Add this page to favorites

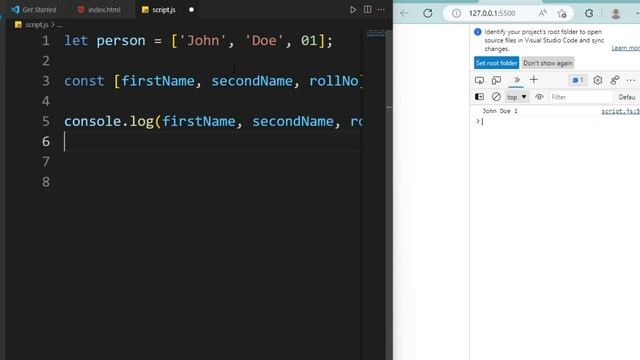click(x=562, y=13)
